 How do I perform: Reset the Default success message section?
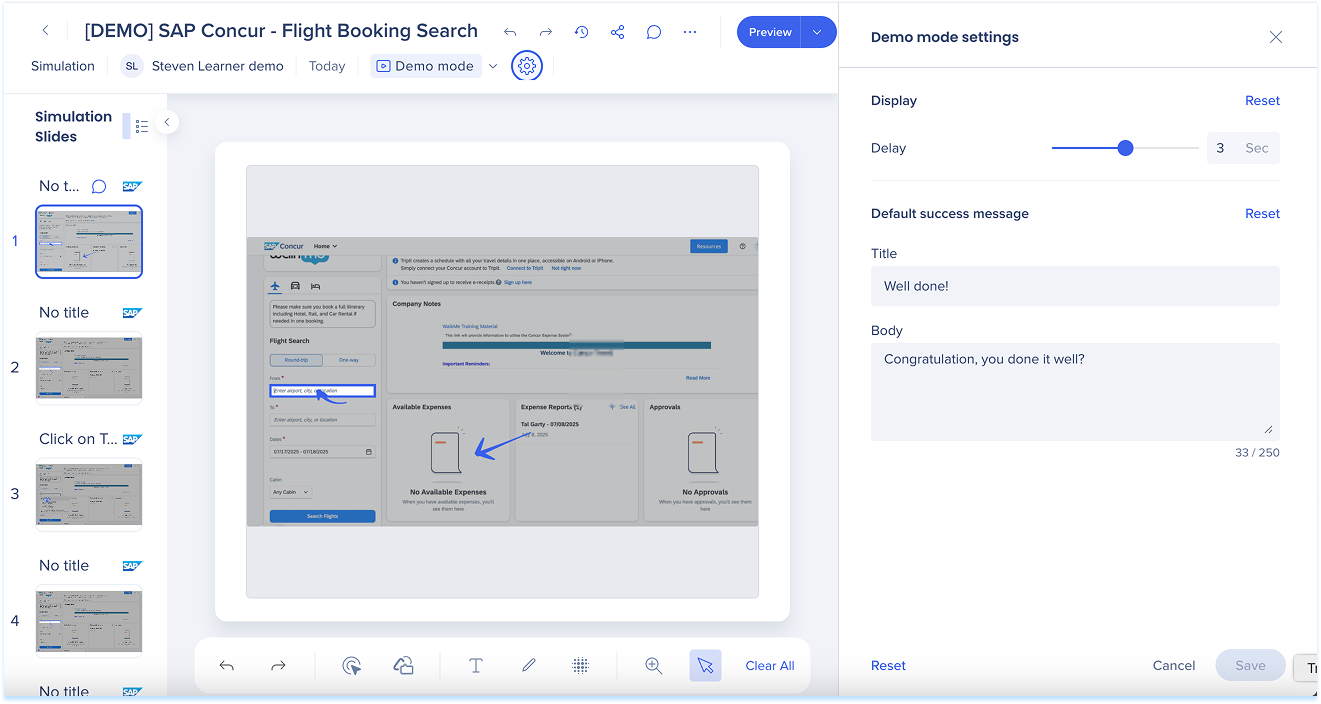click(1262, 214)
